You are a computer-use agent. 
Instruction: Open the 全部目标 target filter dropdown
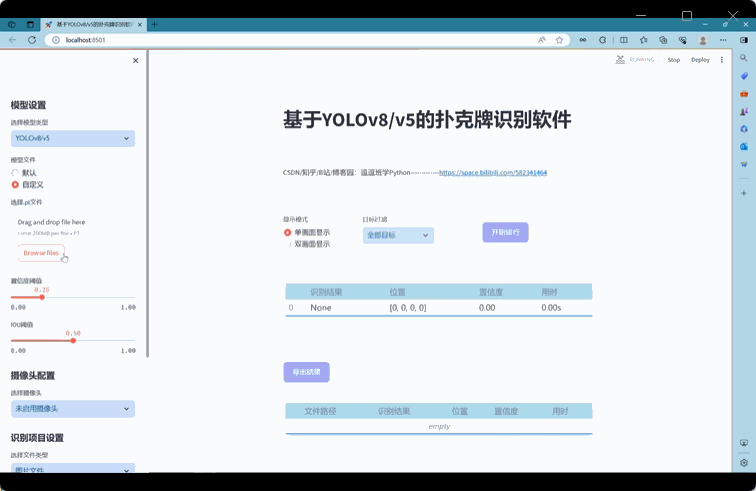pyautogui.click(x=398, y=235)
